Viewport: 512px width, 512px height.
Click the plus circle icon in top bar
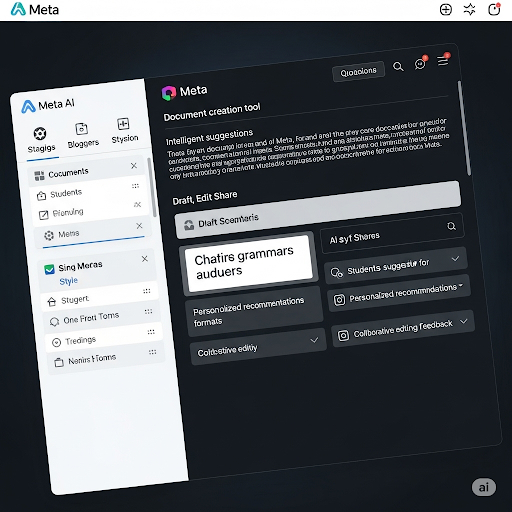446,10
